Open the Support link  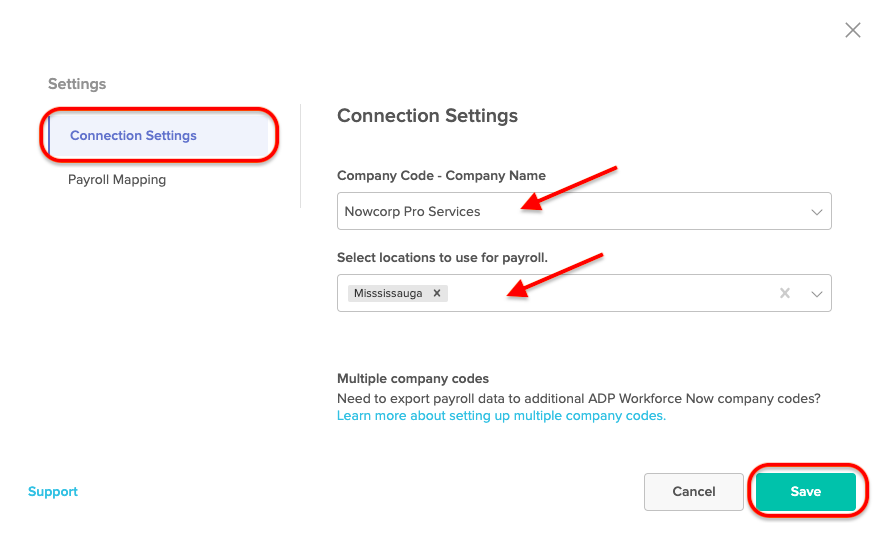tap(53, 492)
